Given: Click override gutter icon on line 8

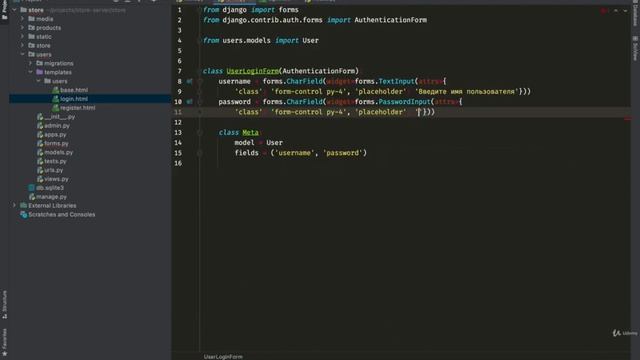Looking at the screenshot, I should tap(189, 81).
